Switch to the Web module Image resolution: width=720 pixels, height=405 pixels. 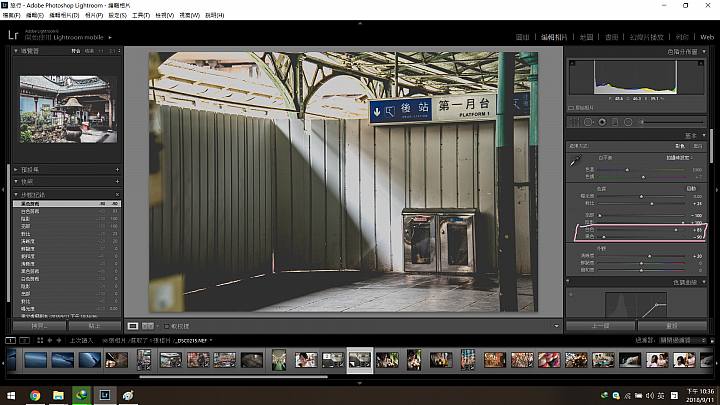tap(707, 37)
